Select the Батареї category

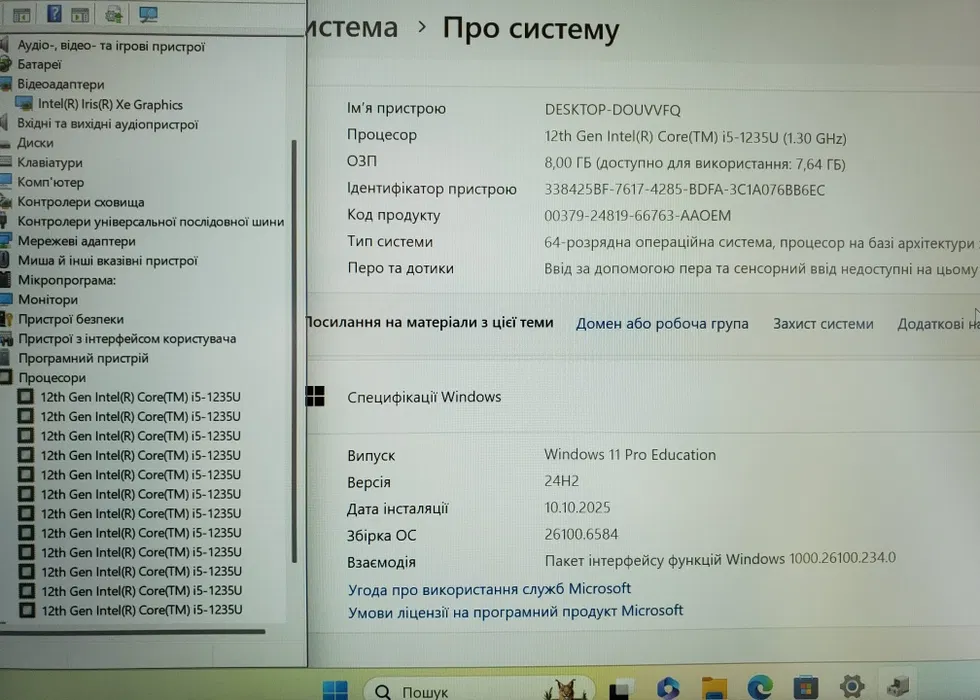click(x=39, y=64)
